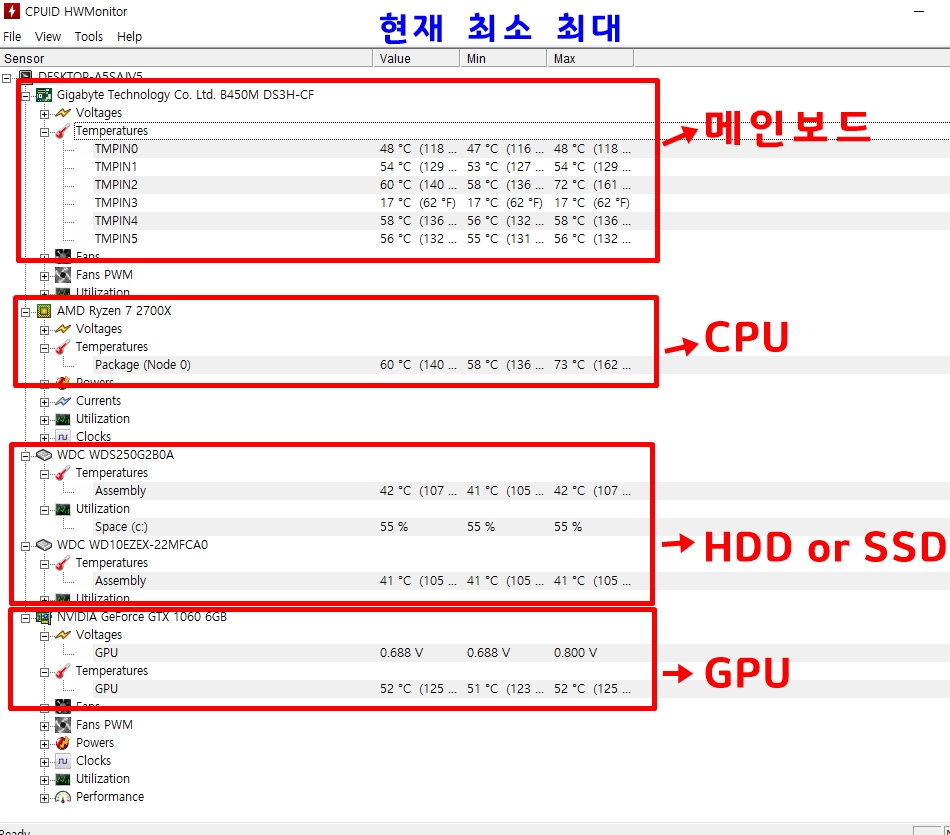Click the WDC WD10EZEX-22MFCA0 drive icon
The image size is (950, 835).
(44, 545)
